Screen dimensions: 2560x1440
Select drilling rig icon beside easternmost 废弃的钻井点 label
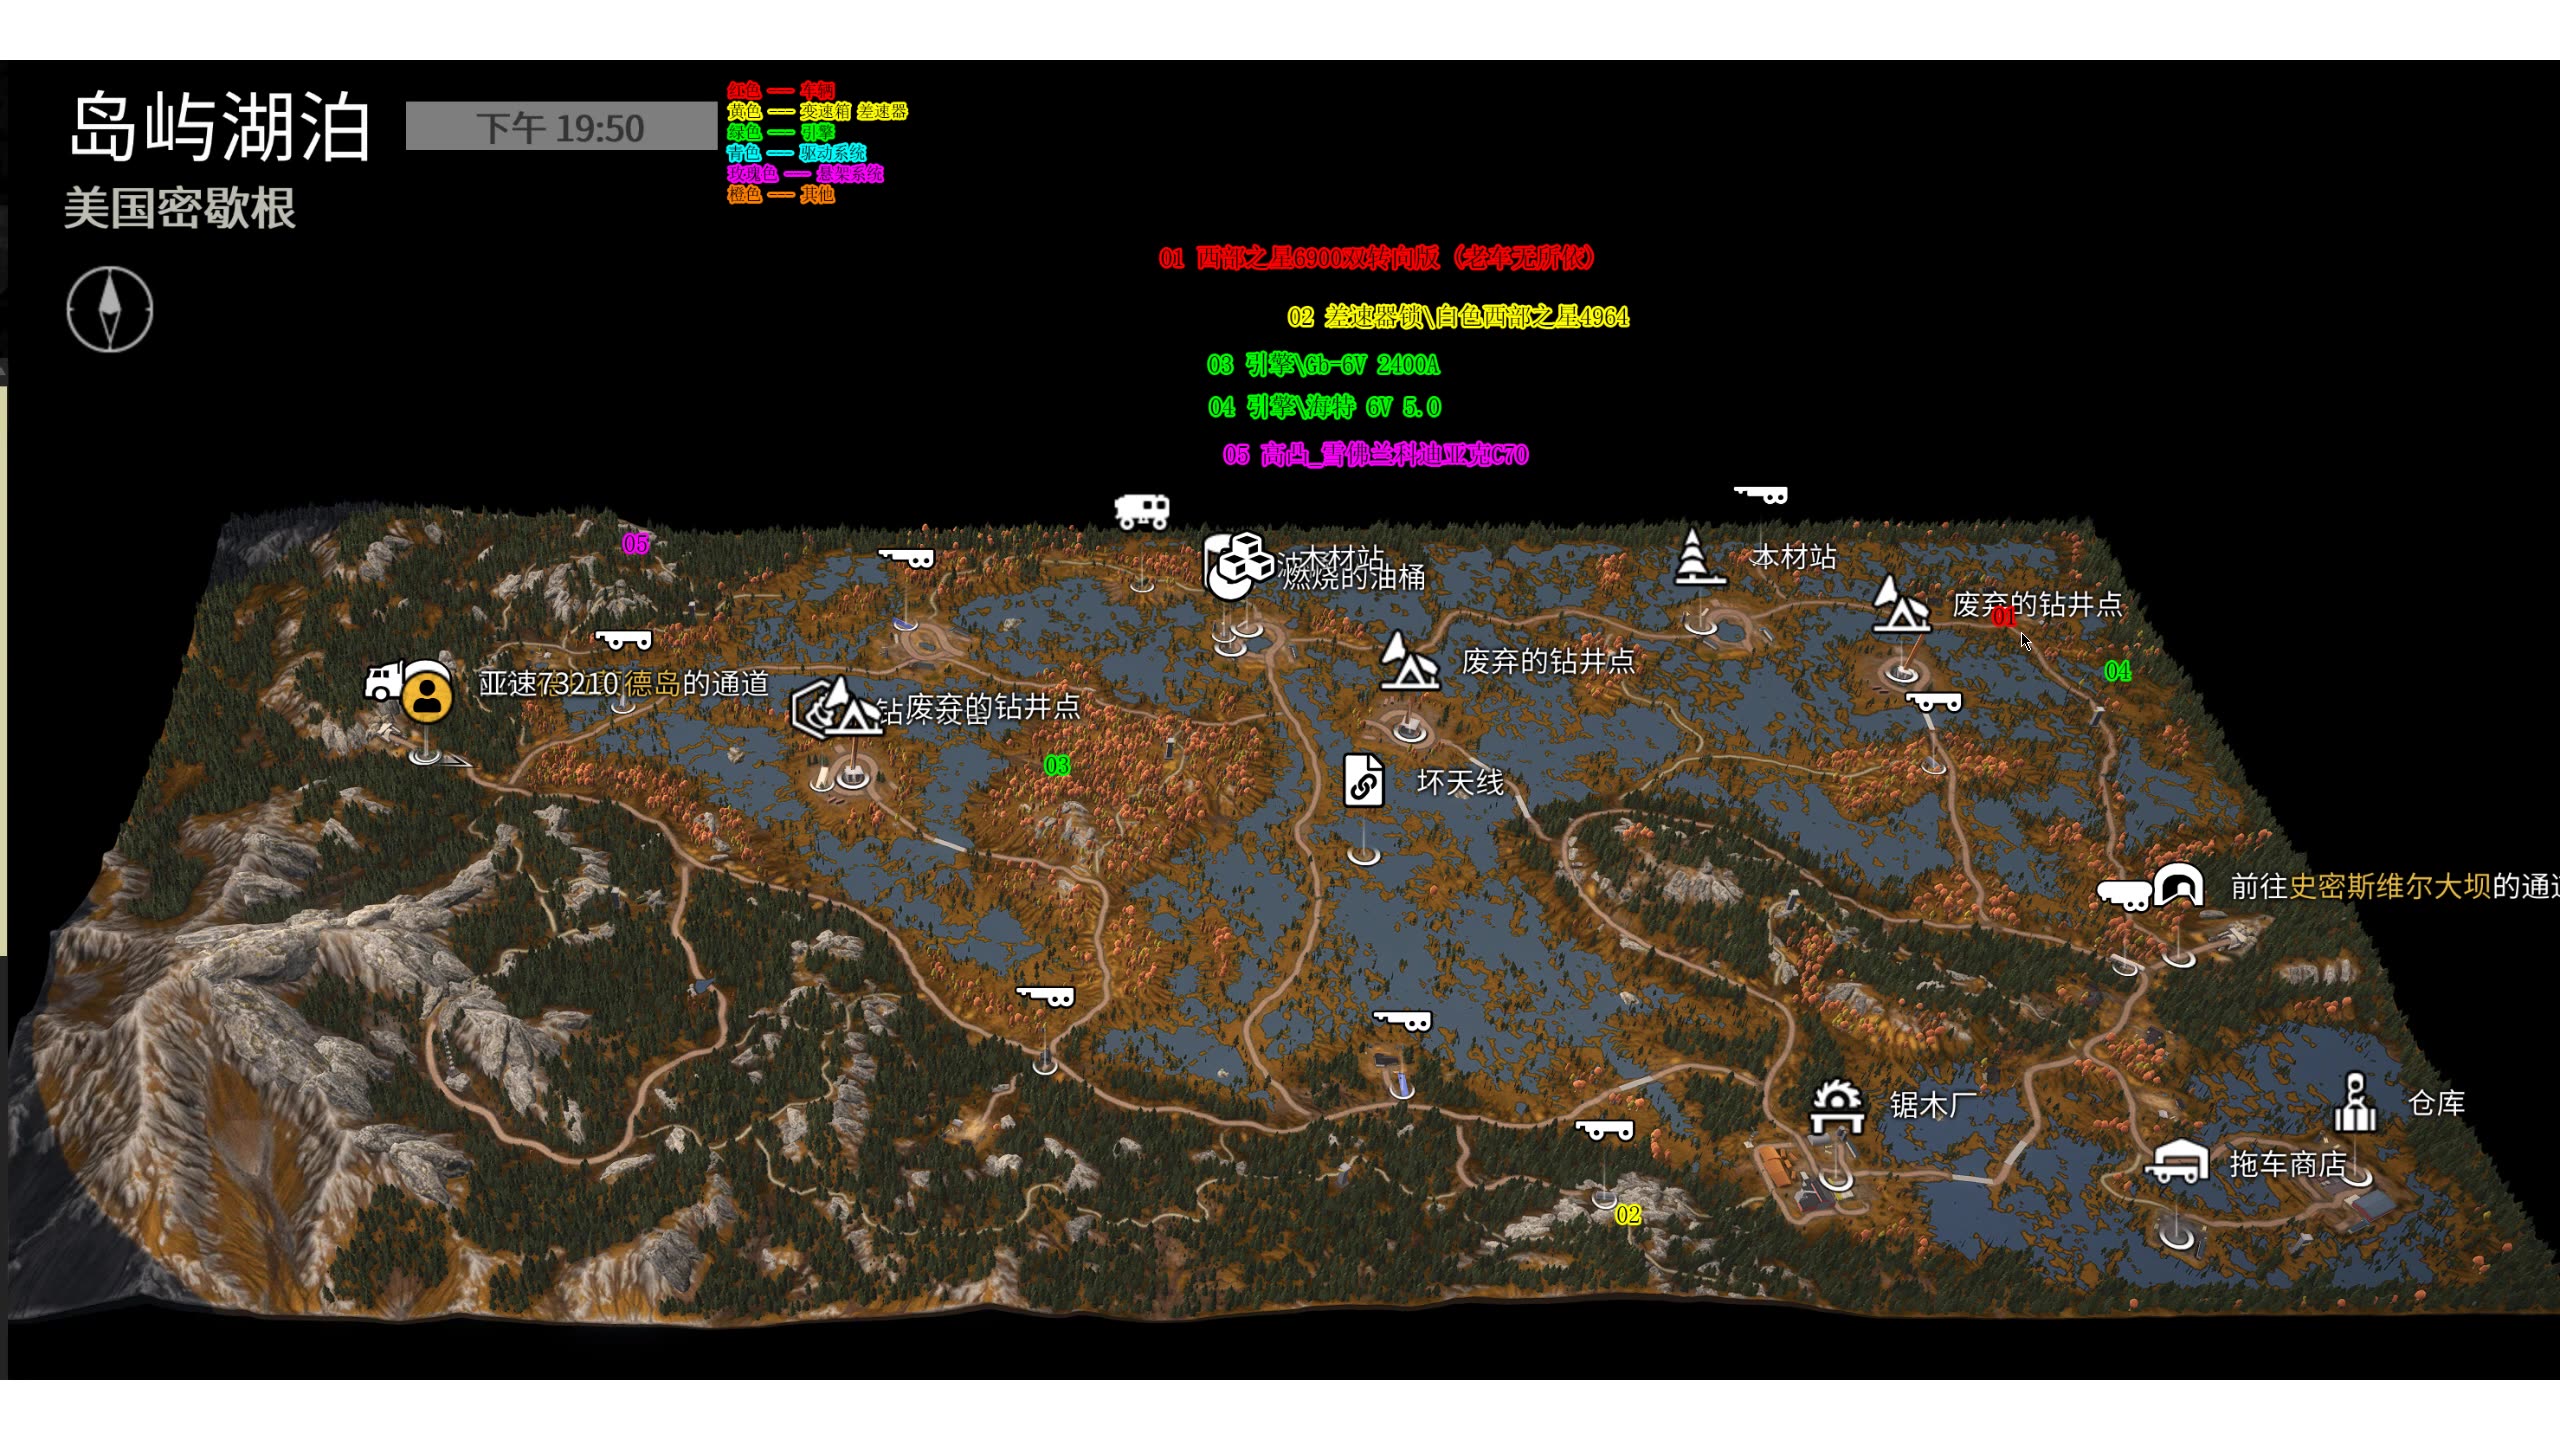point(1900,604)
